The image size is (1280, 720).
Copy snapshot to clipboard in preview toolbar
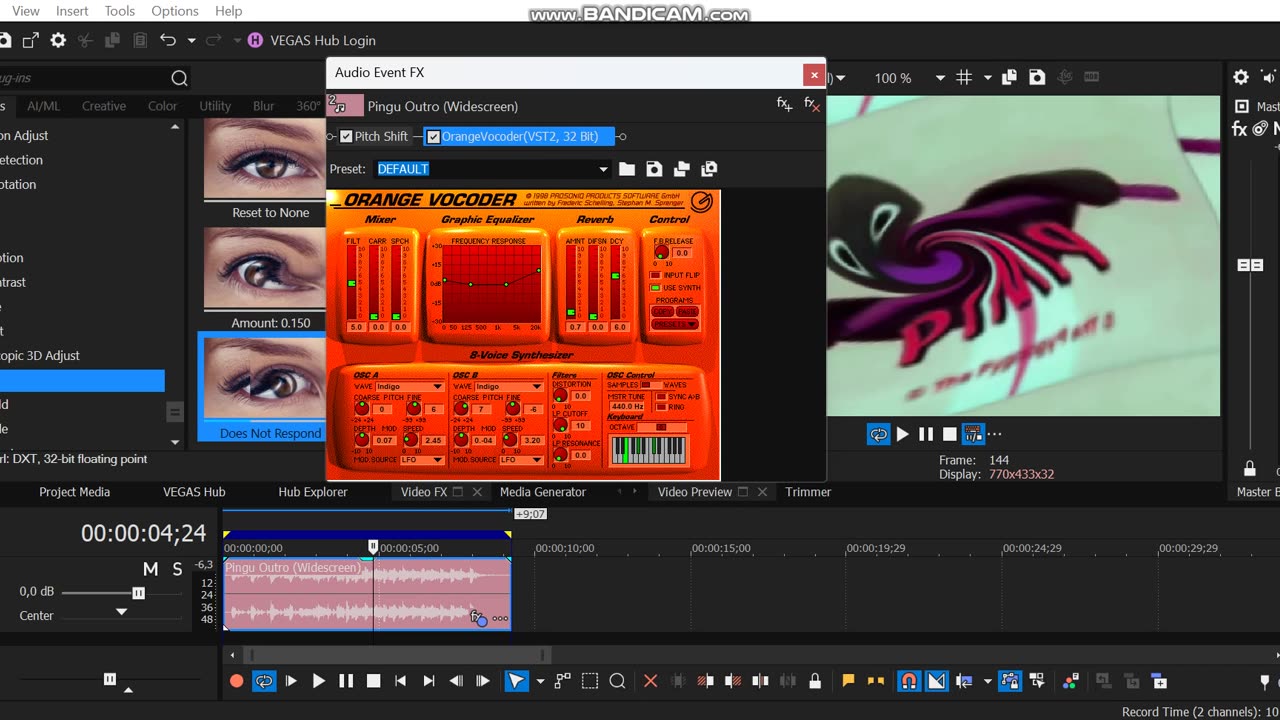coord(1009,77)
